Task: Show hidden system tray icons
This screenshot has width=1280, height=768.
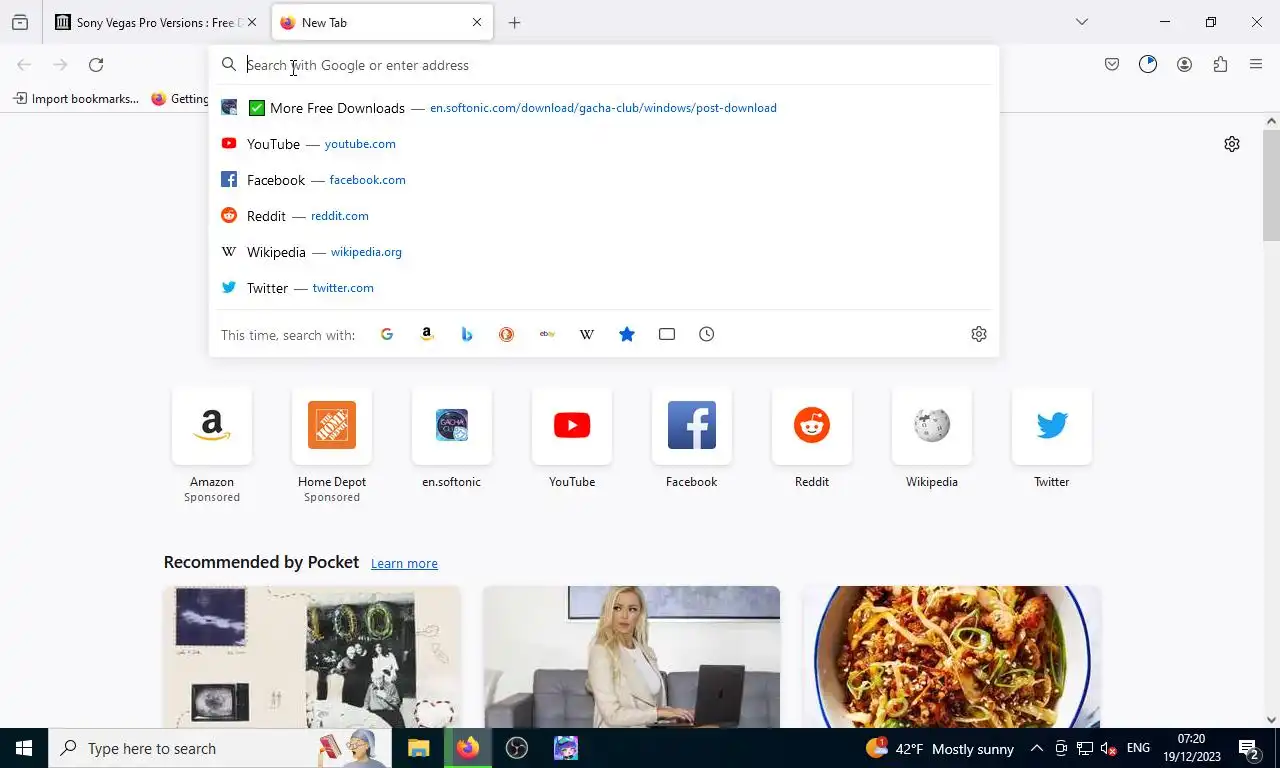Action: (1037, 748)
